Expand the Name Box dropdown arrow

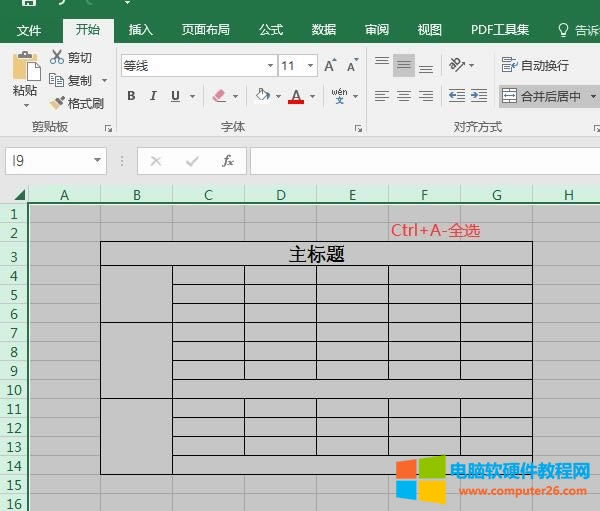(97, 160)
